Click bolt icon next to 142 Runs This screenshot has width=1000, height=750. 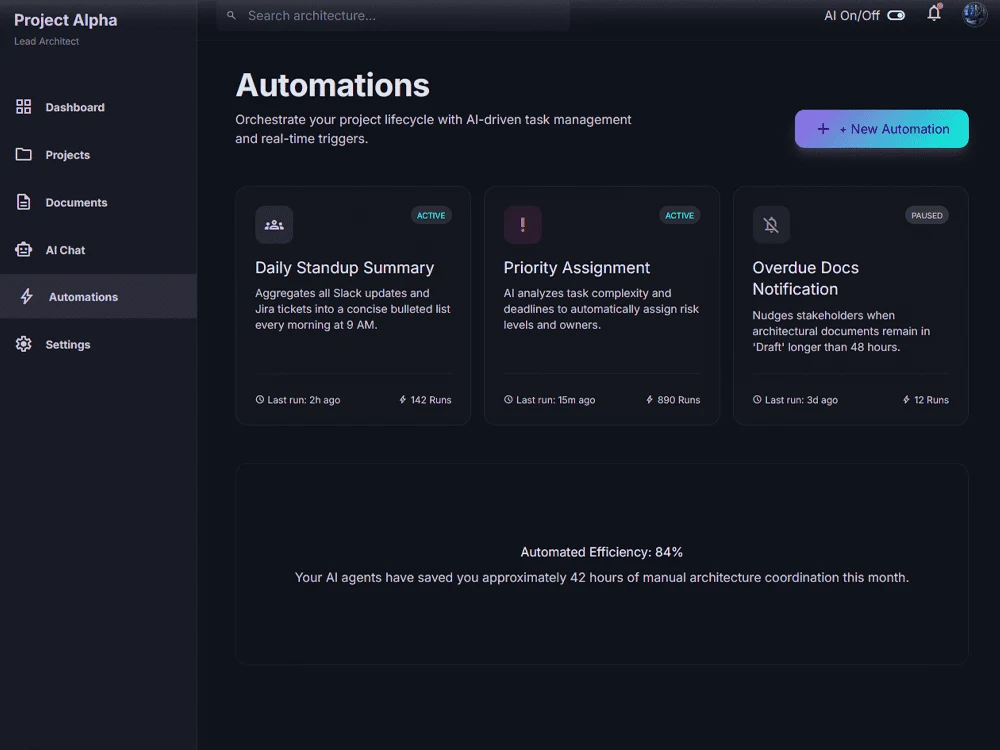coord(402,400)
